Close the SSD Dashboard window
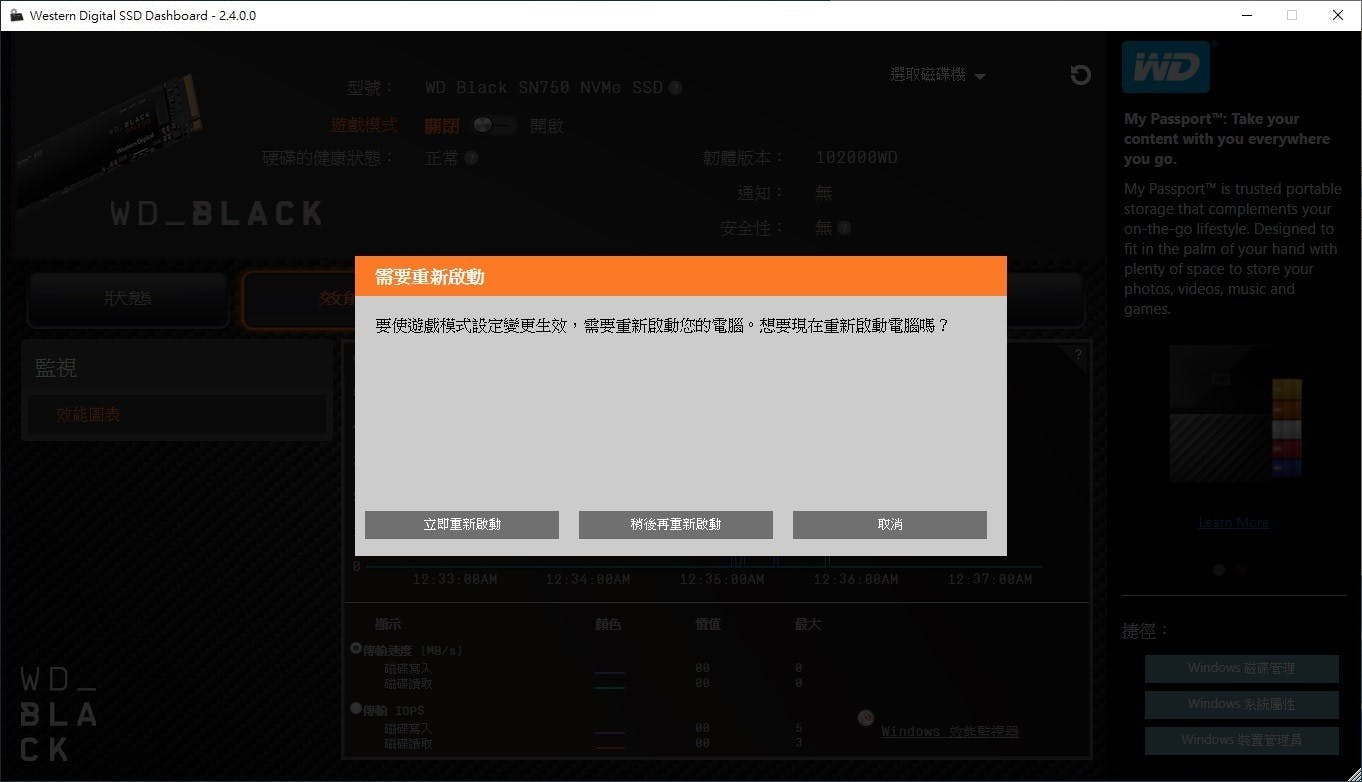1362x782 pixels. [1338, 15]
